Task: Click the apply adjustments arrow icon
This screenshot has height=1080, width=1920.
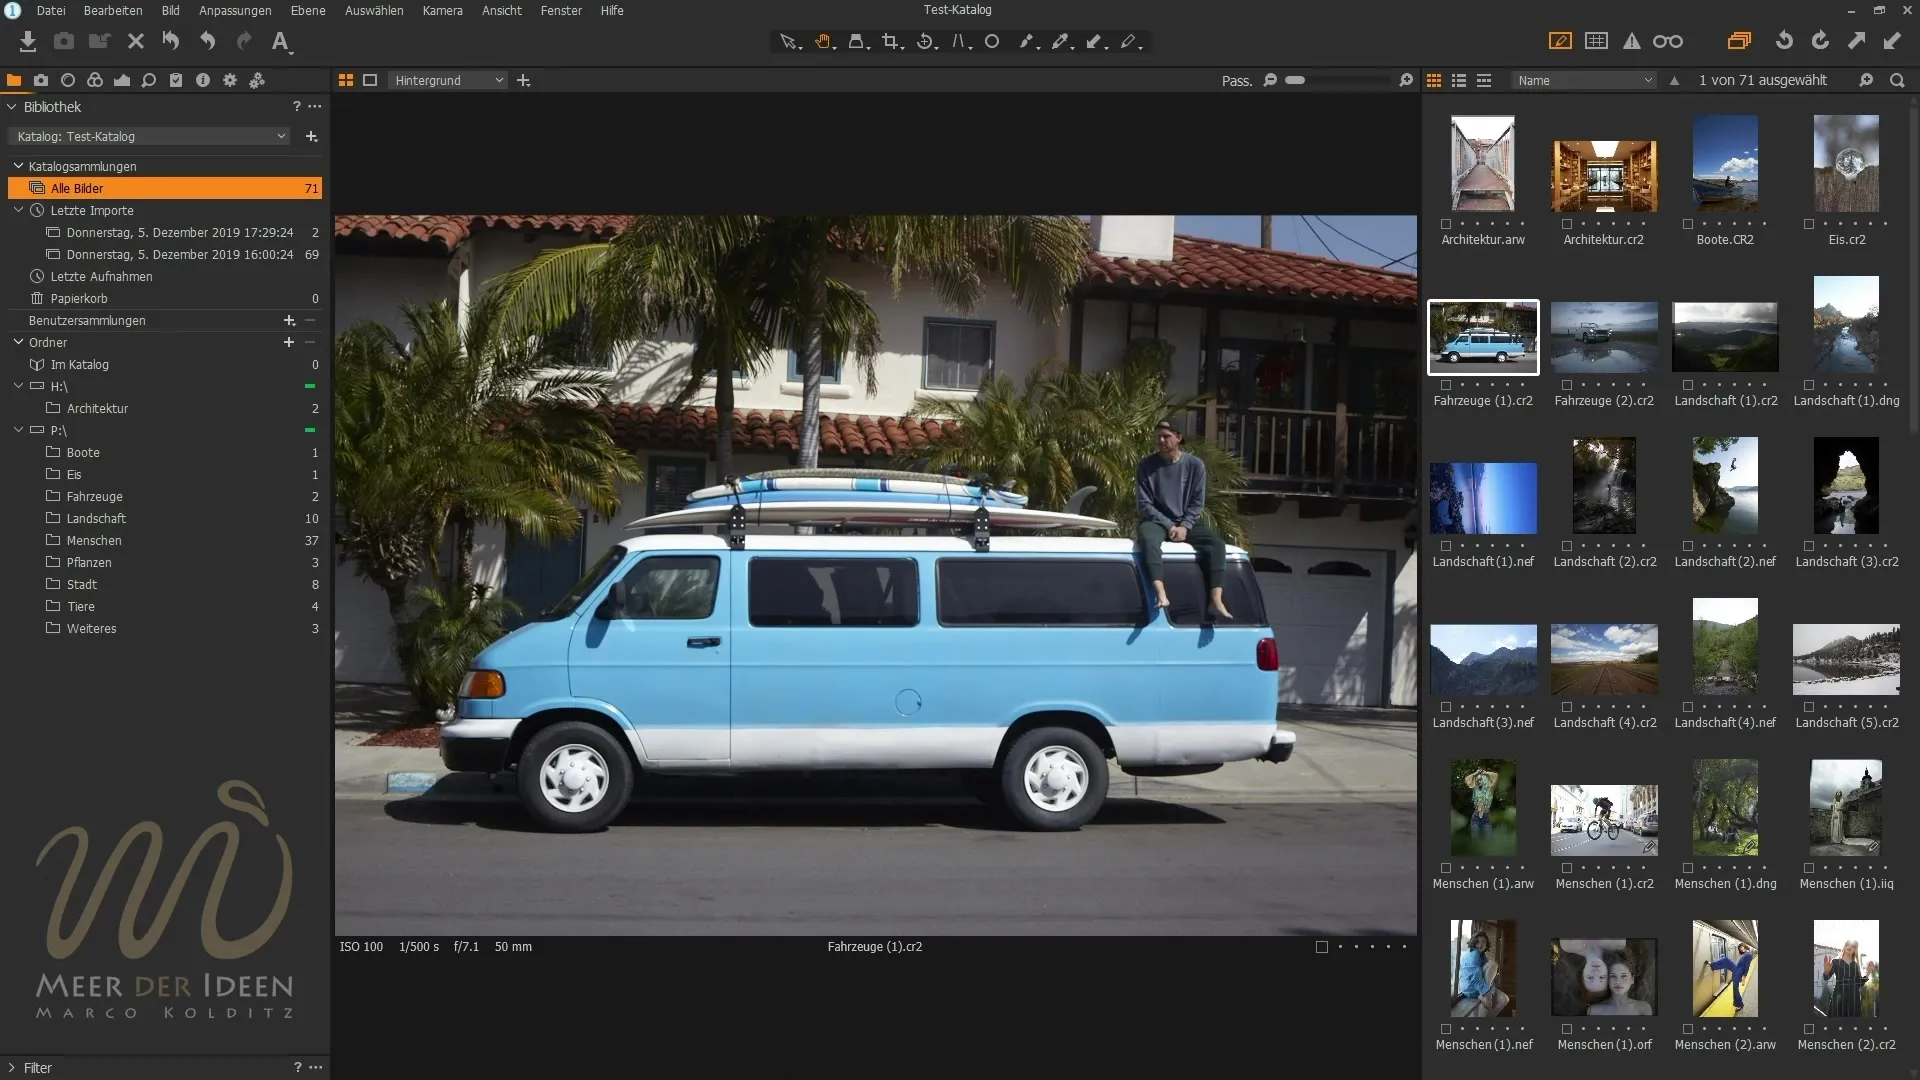Action: [1892, 41]
